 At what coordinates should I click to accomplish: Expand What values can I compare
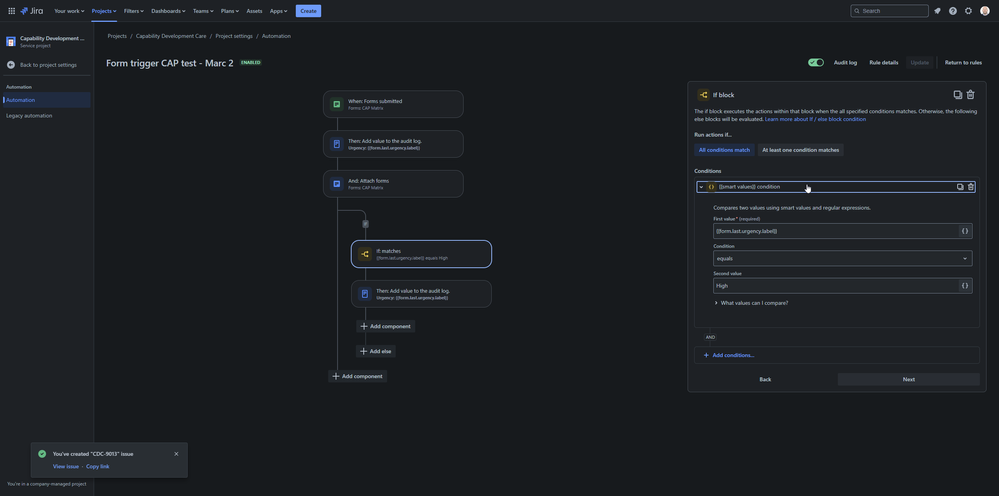click(x=752, y=303)
